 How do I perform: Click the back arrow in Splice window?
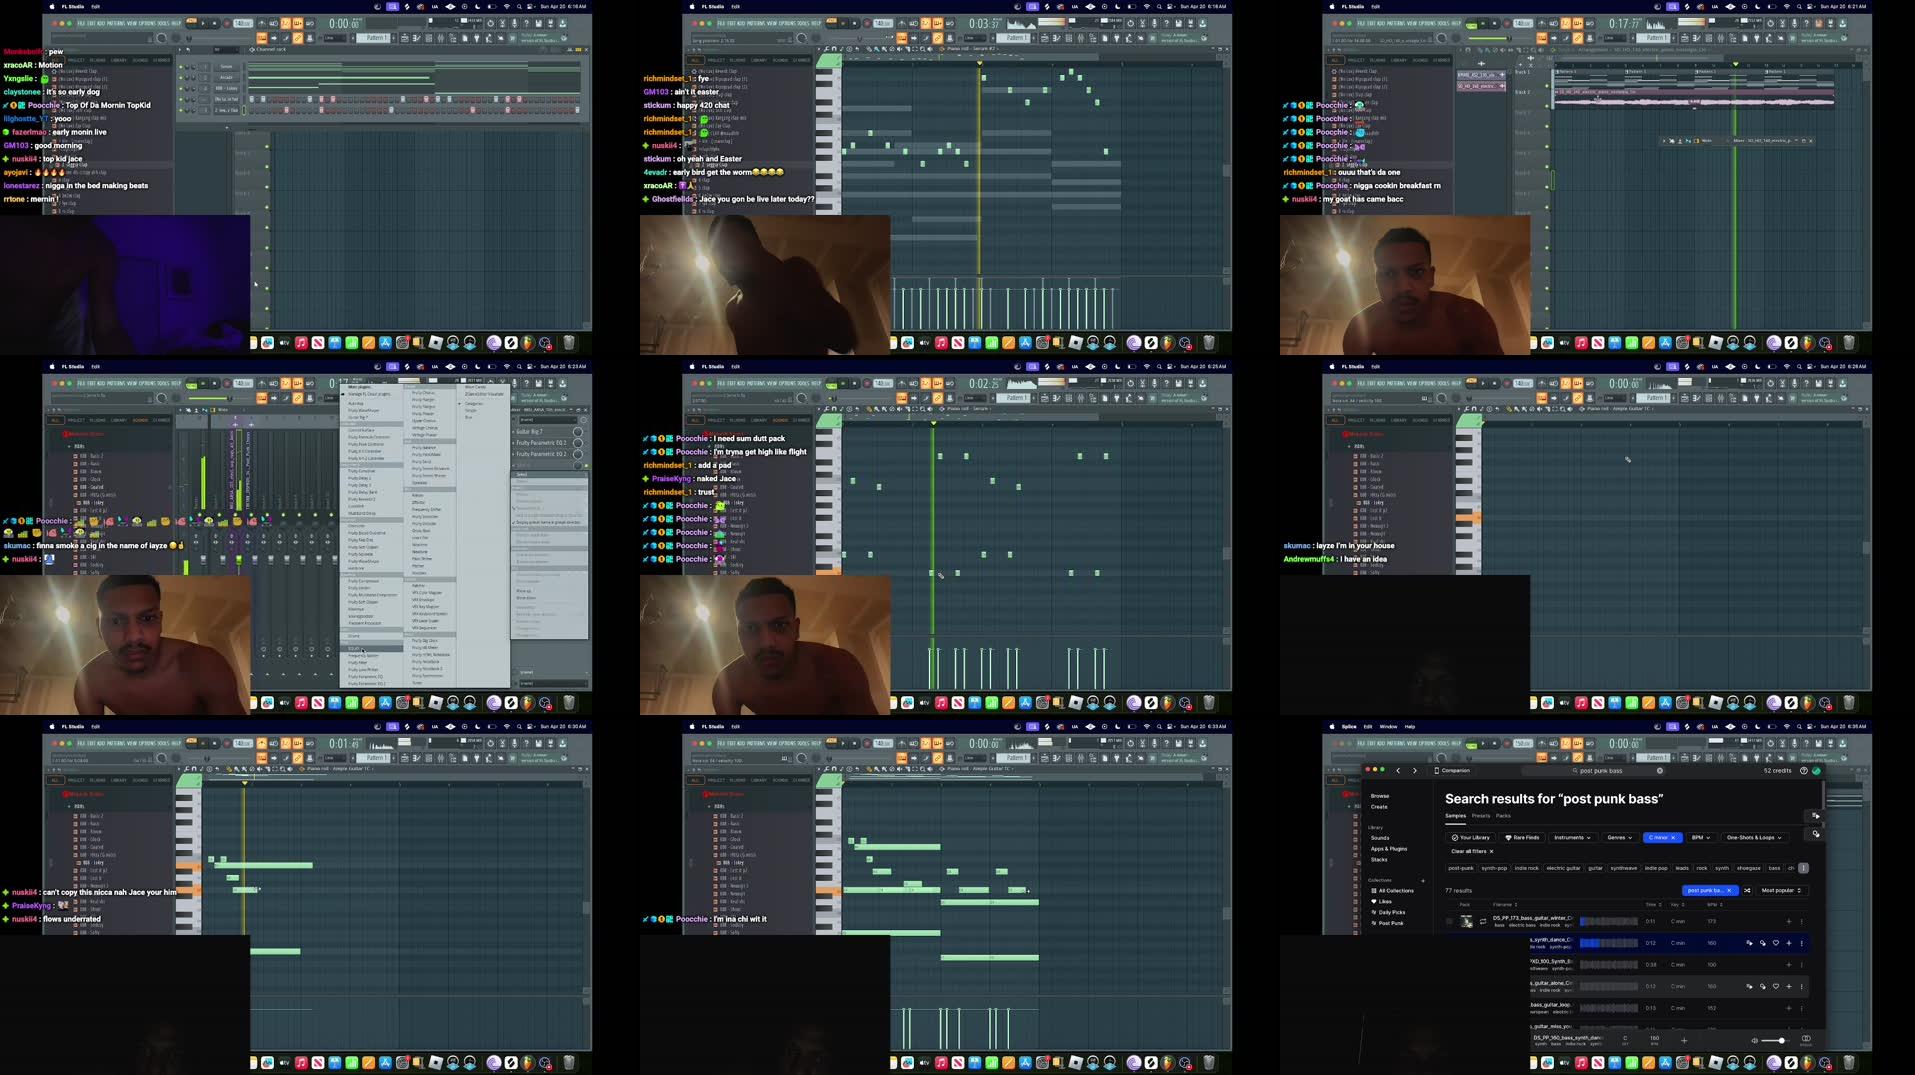point(1398,771)
